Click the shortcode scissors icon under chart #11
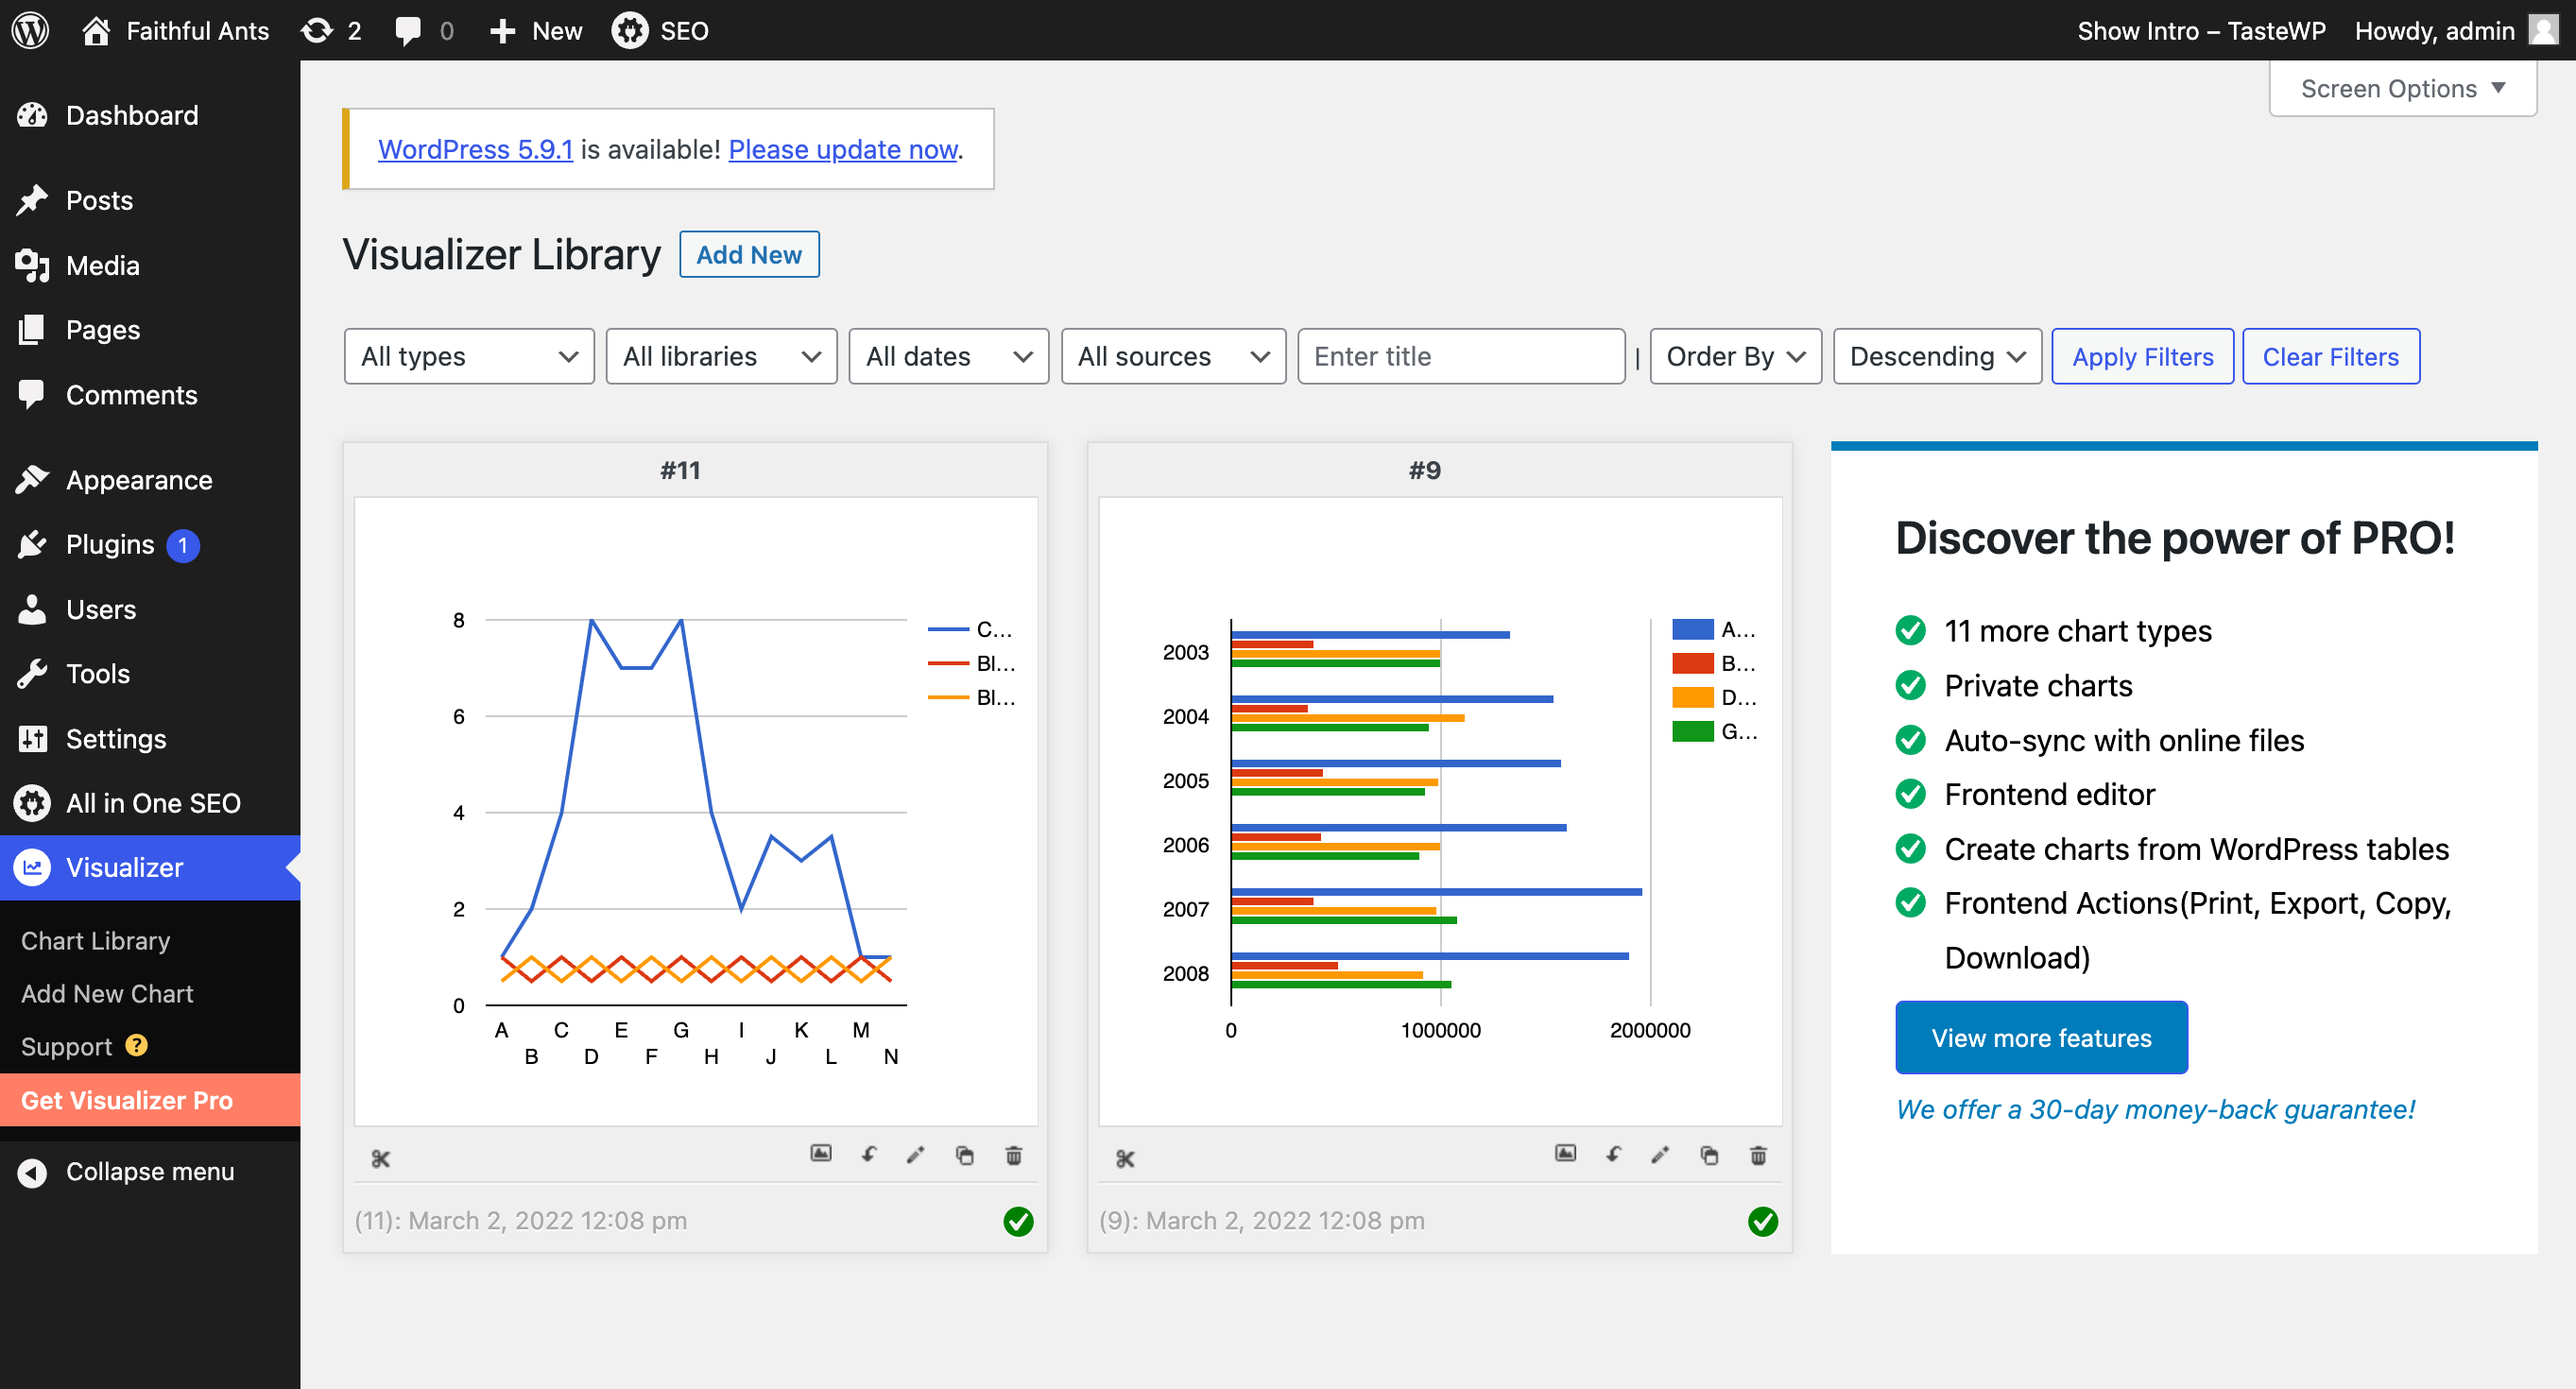The width and height of the screenshot is (2576, 1389). coord(380,1158)
